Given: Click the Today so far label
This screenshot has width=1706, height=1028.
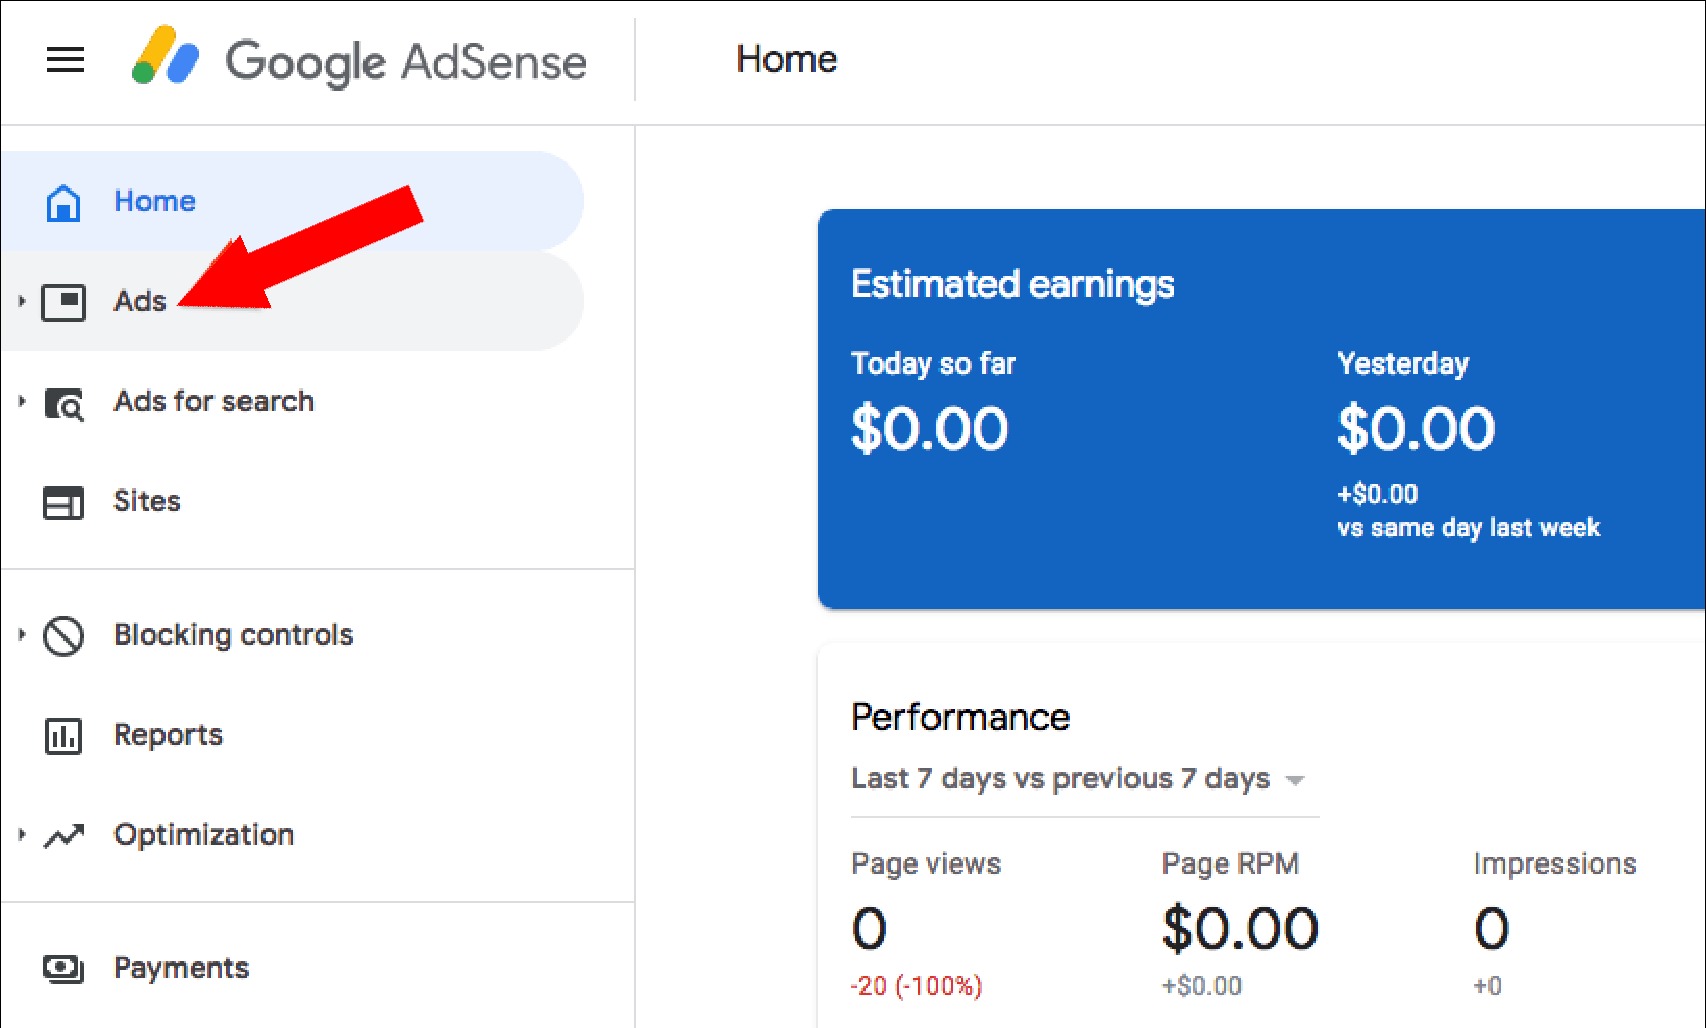Looking at the screenshot, I should (x=933, y=363).
